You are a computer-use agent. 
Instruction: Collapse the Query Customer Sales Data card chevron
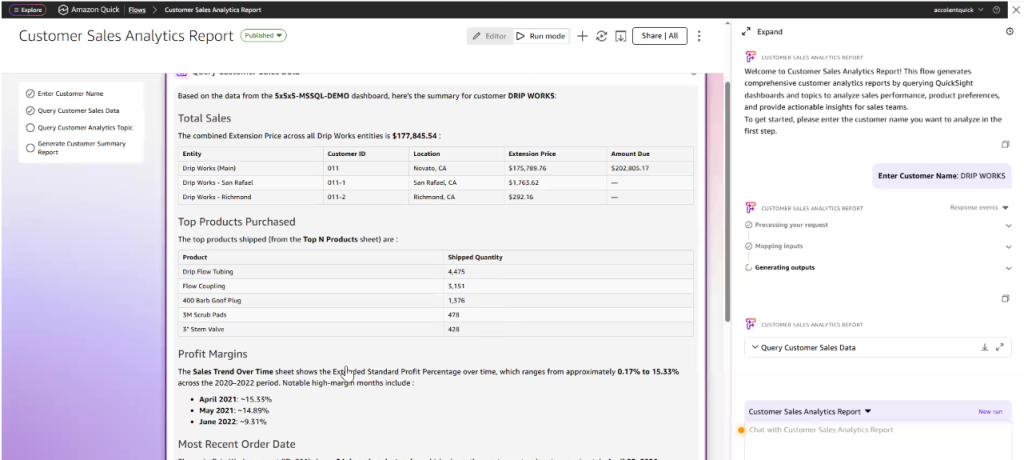click(x=755, y=348)
